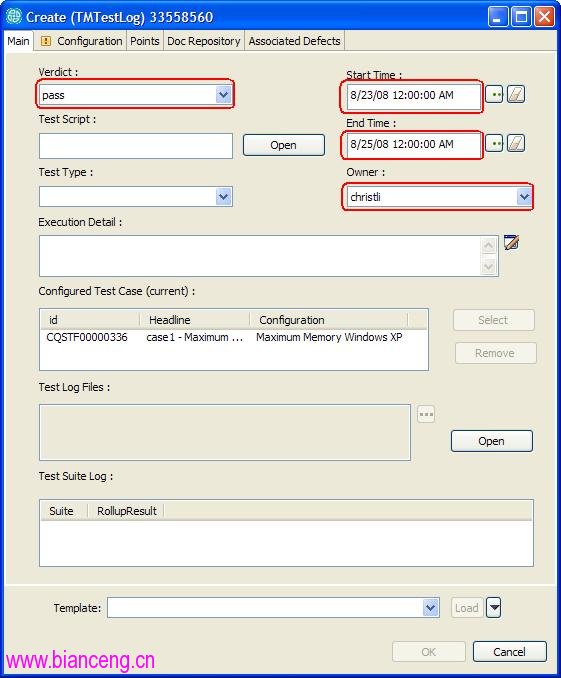Click the application globe icon in title bar
Screen dimensions: 561x678
click(x=14, y=16)
